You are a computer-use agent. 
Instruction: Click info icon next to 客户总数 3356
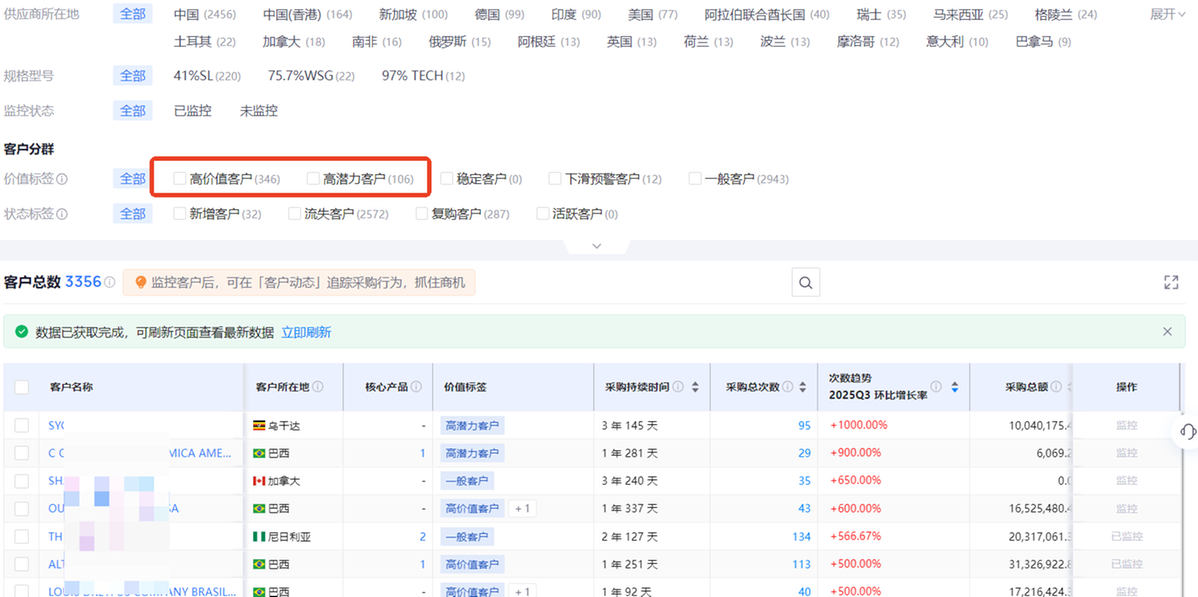pyautogui.click(x=109, y=283)
